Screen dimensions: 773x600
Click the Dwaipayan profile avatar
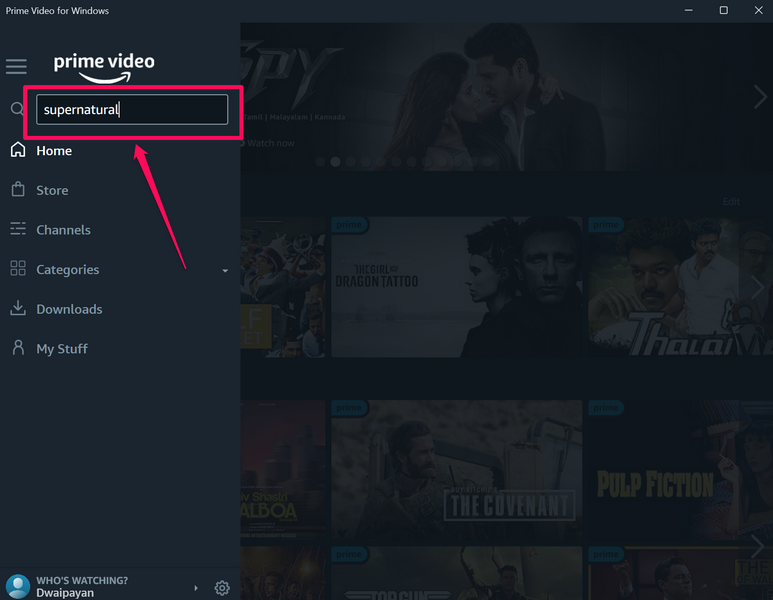18,587
